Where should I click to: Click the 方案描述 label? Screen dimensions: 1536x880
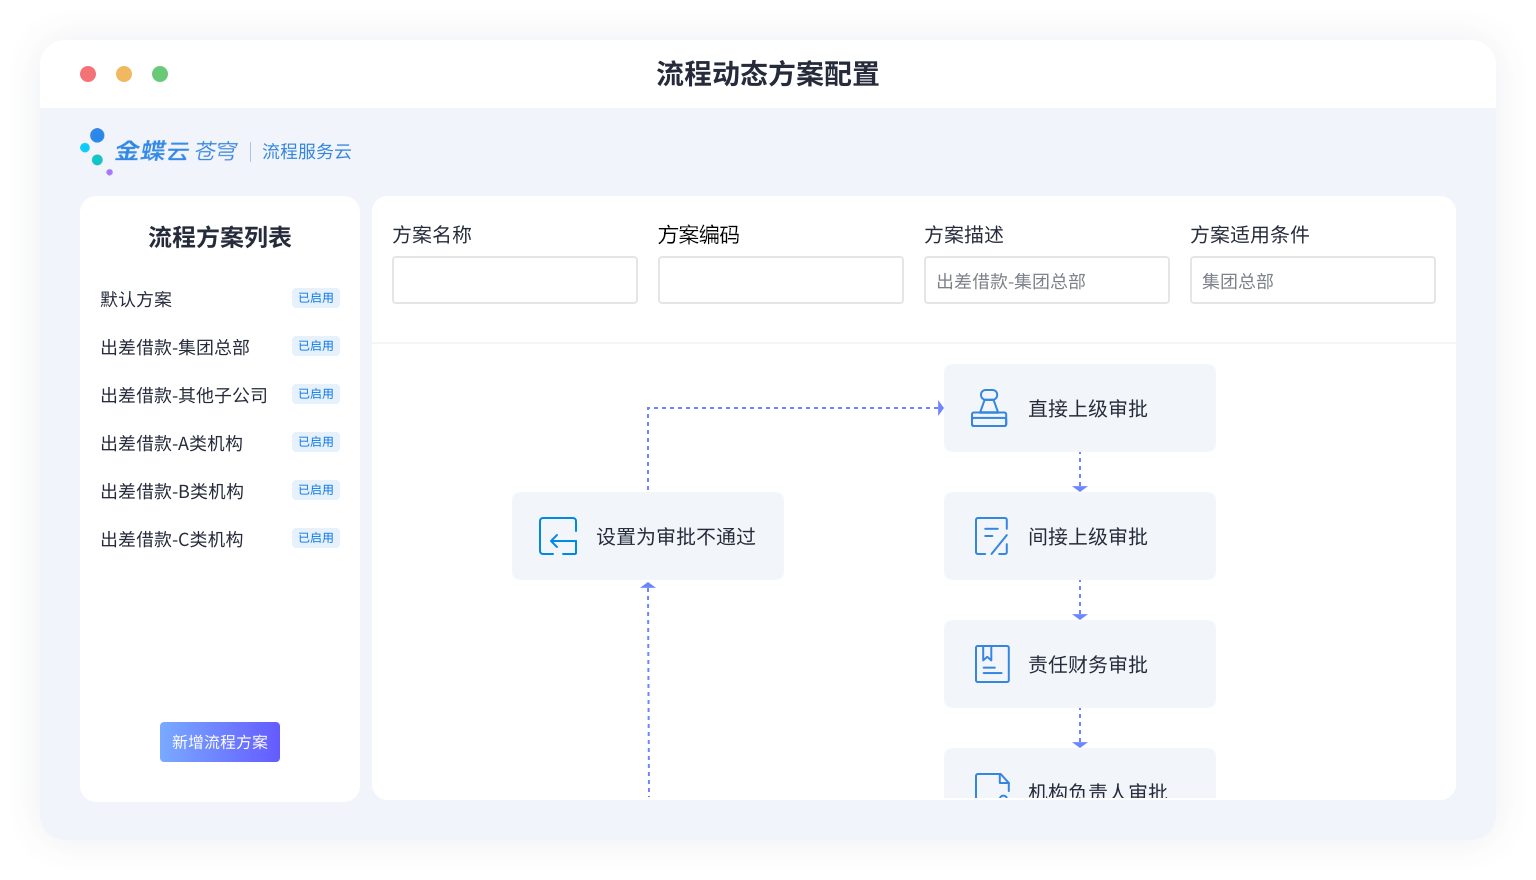pos(964,235)
